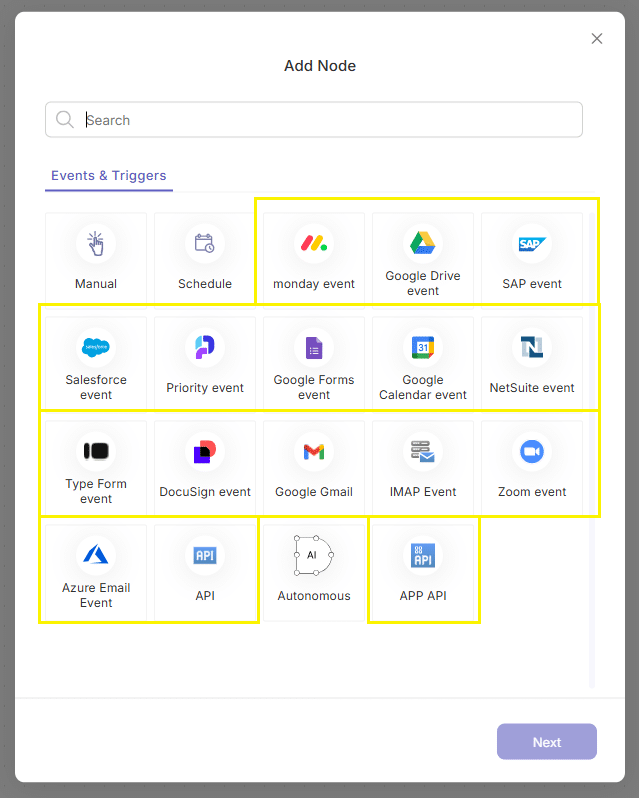Select the Salesforce event cloud icon
The height and width of the screenshot is (798, 639).
point(96,348)
